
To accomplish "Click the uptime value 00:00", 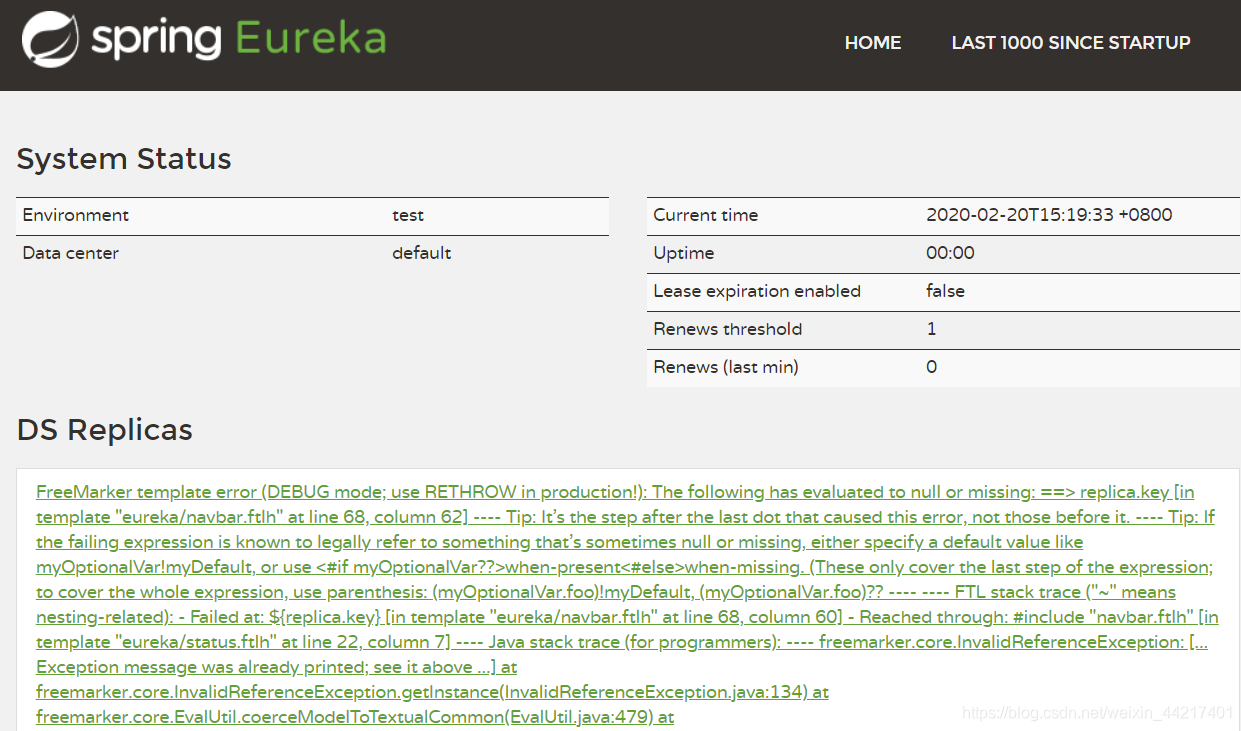I will click(x=950, y=253).
